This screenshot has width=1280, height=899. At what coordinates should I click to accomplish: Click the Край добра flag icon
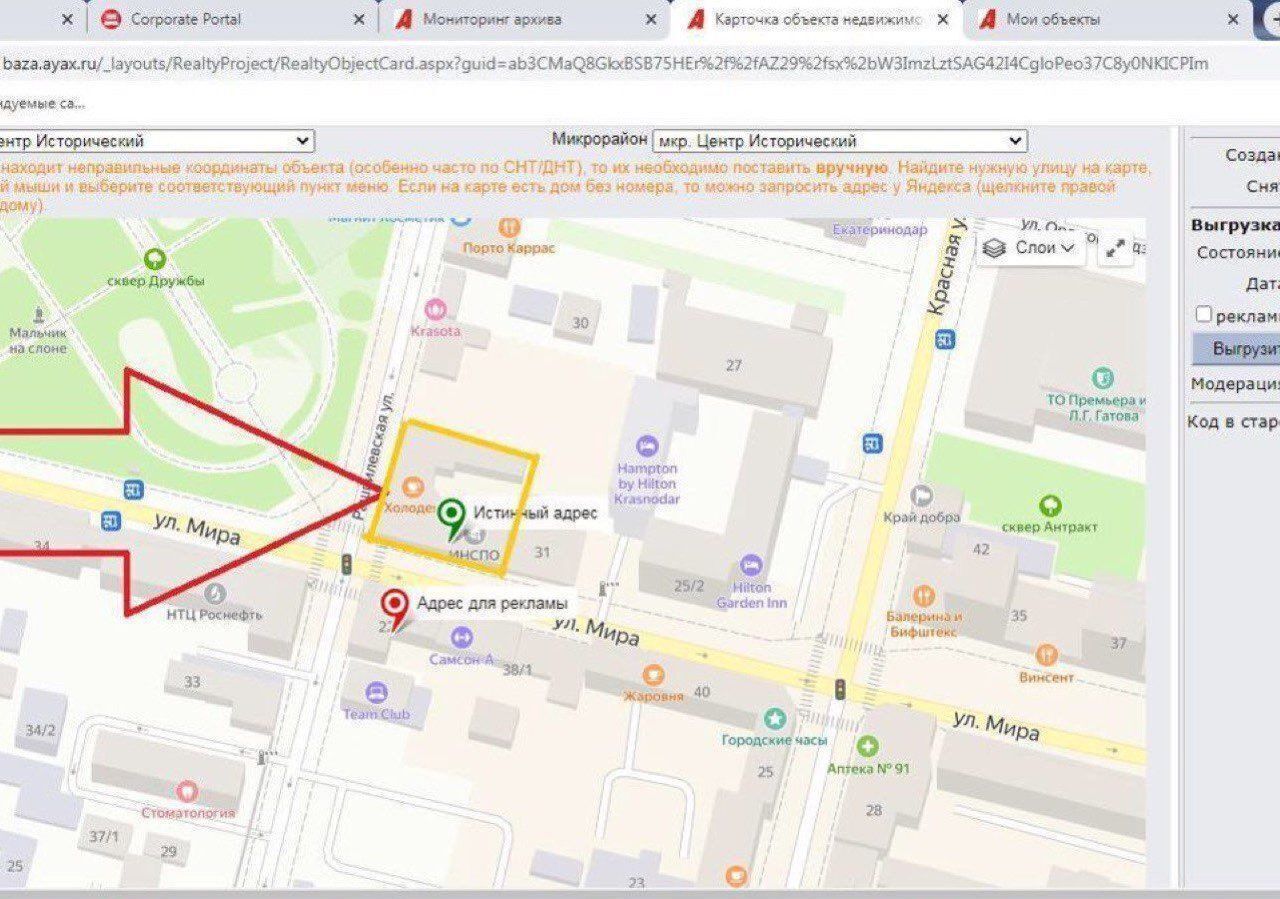click(921, 494)
